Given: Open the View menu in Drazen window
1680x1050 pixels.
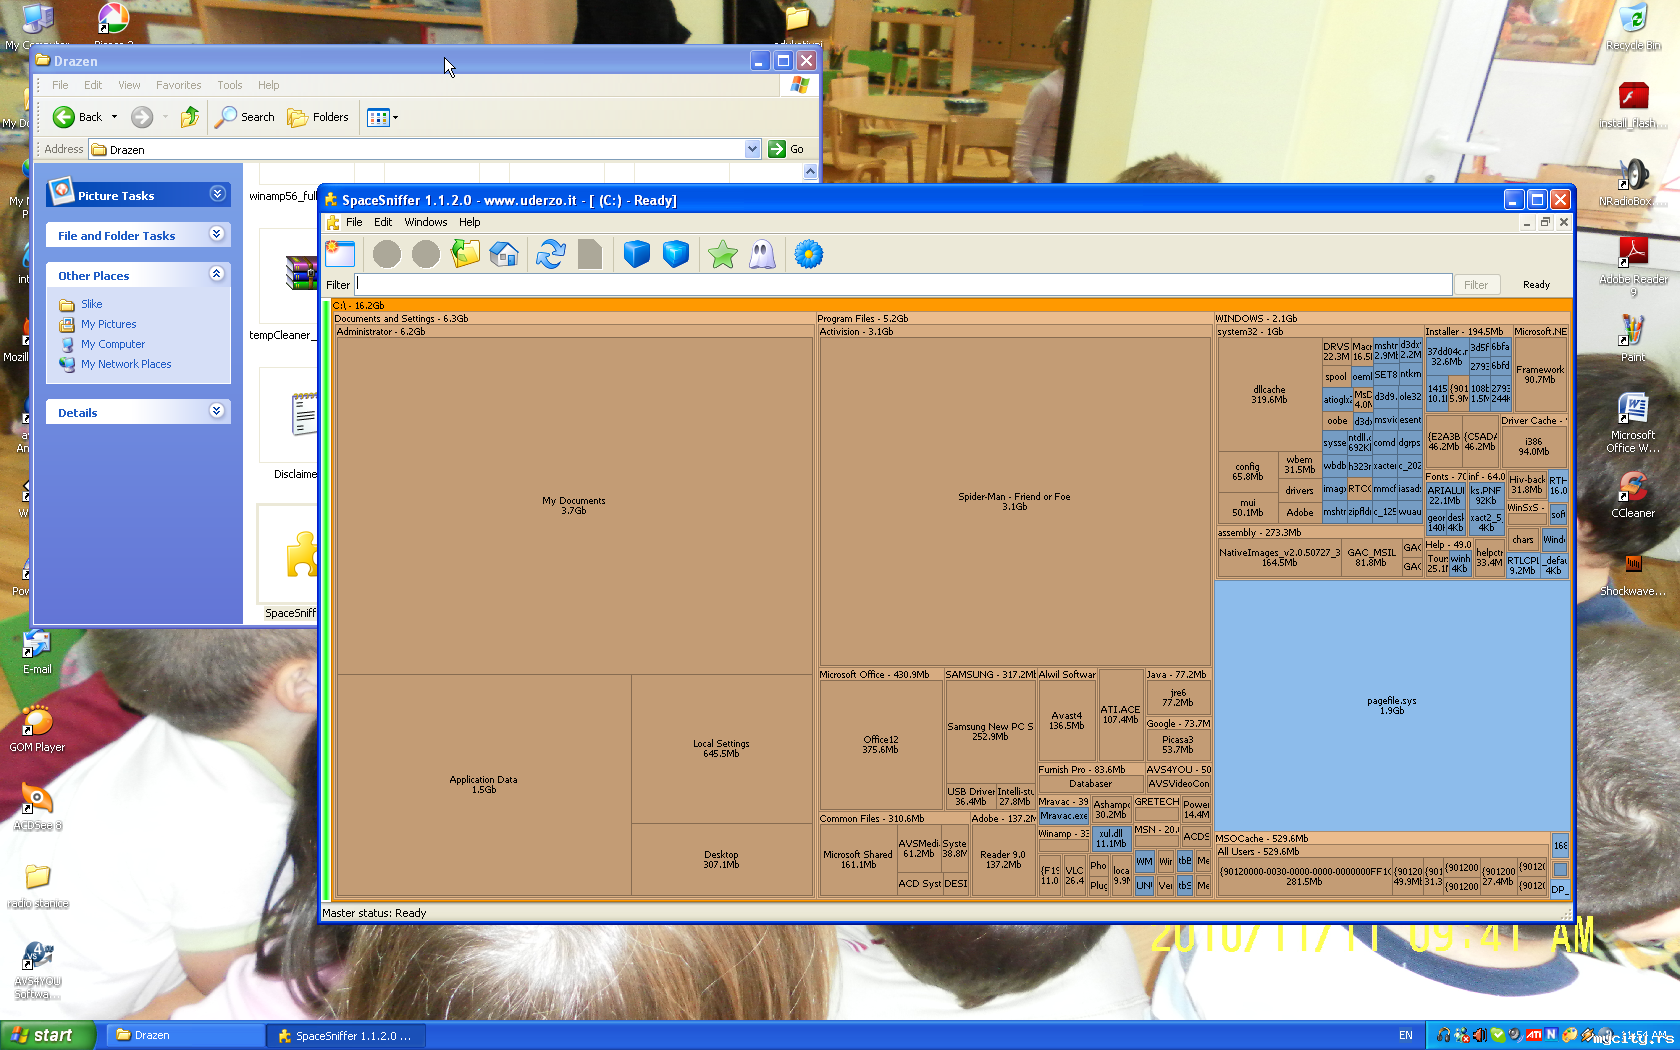Looking at the screenshot, I should tap(129, 85).
